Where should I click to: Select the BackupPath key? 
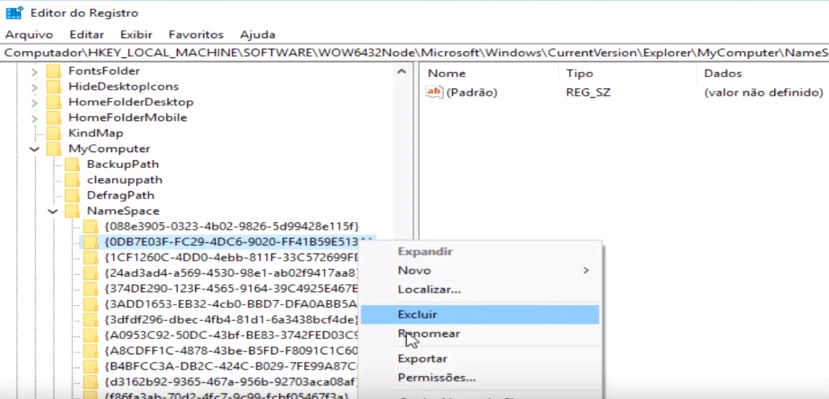[123, 164]
